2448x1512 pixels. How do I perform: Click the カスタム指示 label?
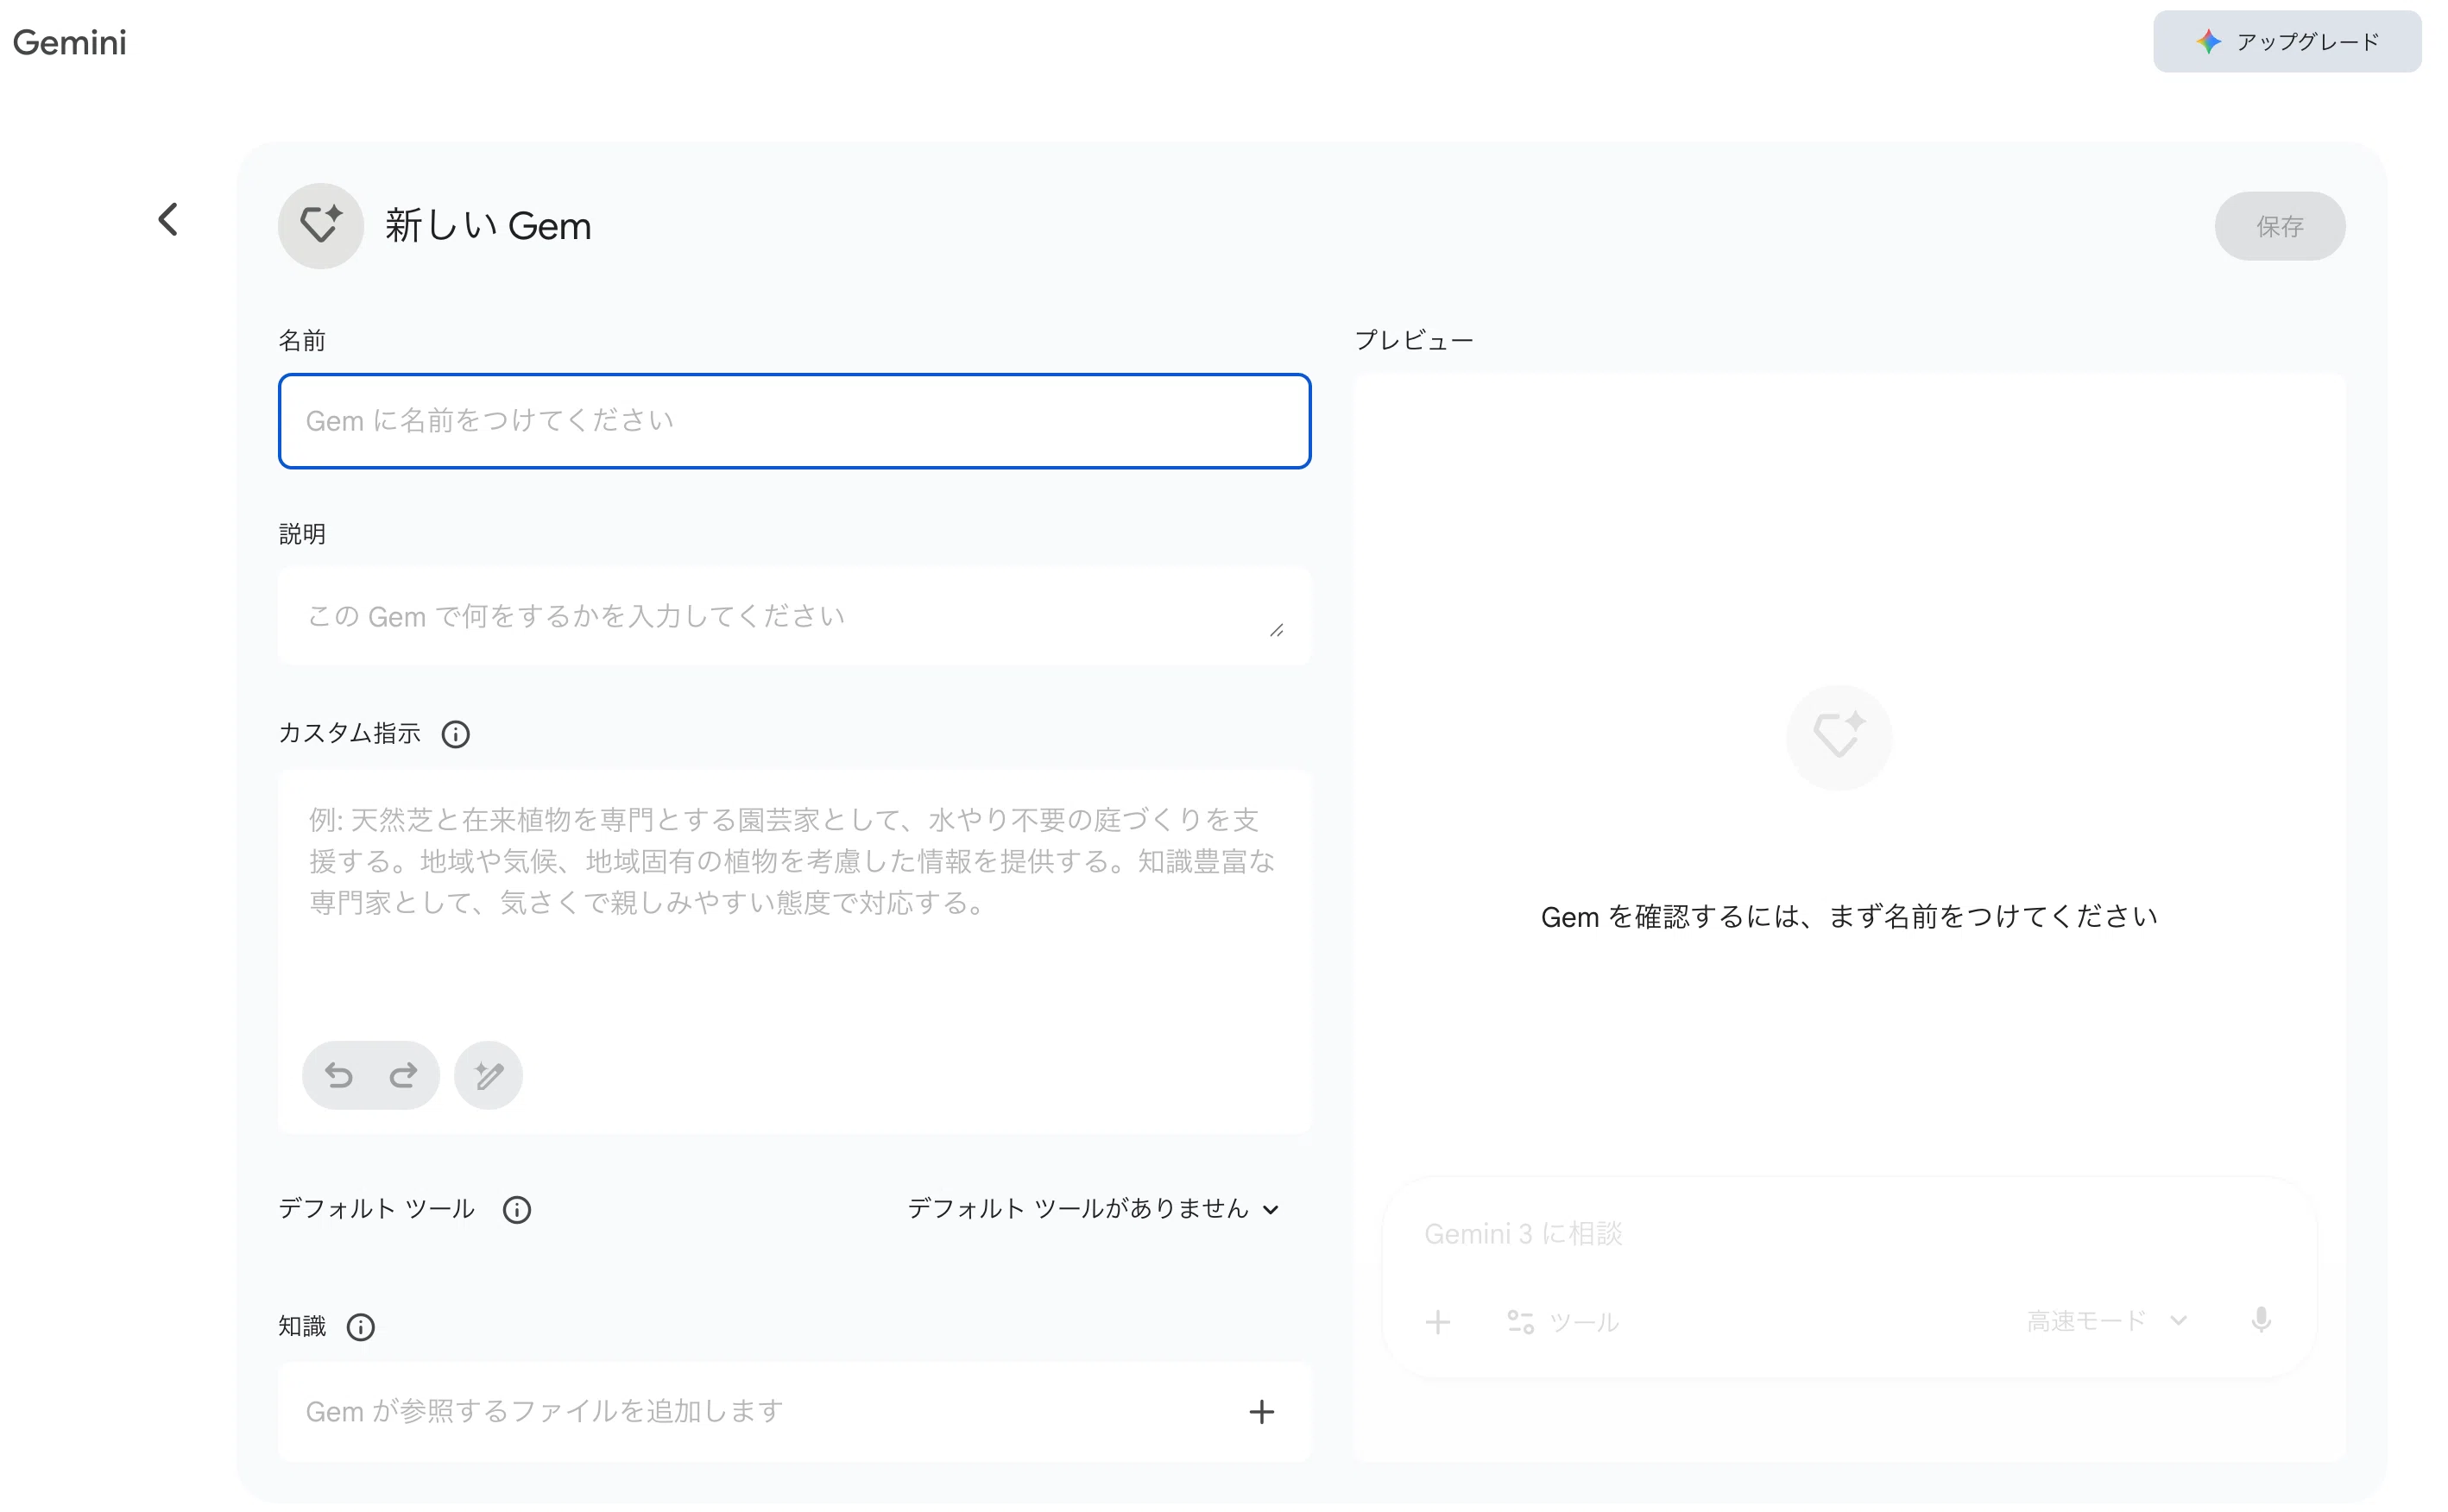pos(349,733)
